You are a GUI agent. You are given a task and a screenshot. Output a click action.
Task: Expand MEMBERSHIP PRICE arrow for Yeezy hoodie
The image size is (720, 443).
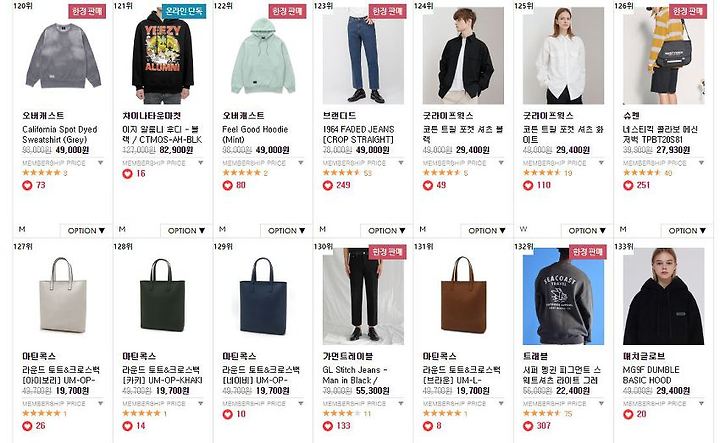(x=201, y=163)
